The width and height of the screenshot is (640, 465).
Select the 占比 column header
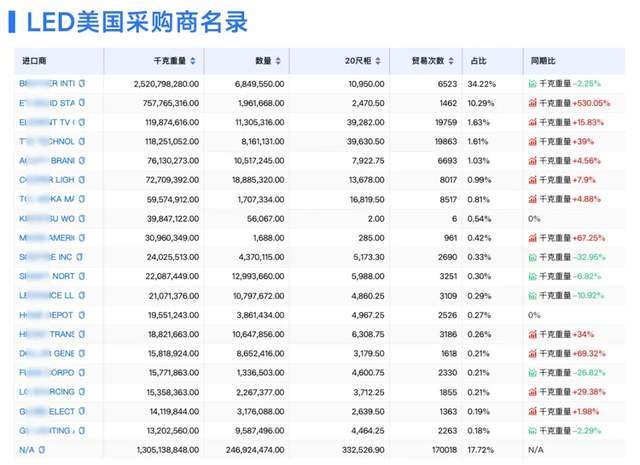coord(478,61)
